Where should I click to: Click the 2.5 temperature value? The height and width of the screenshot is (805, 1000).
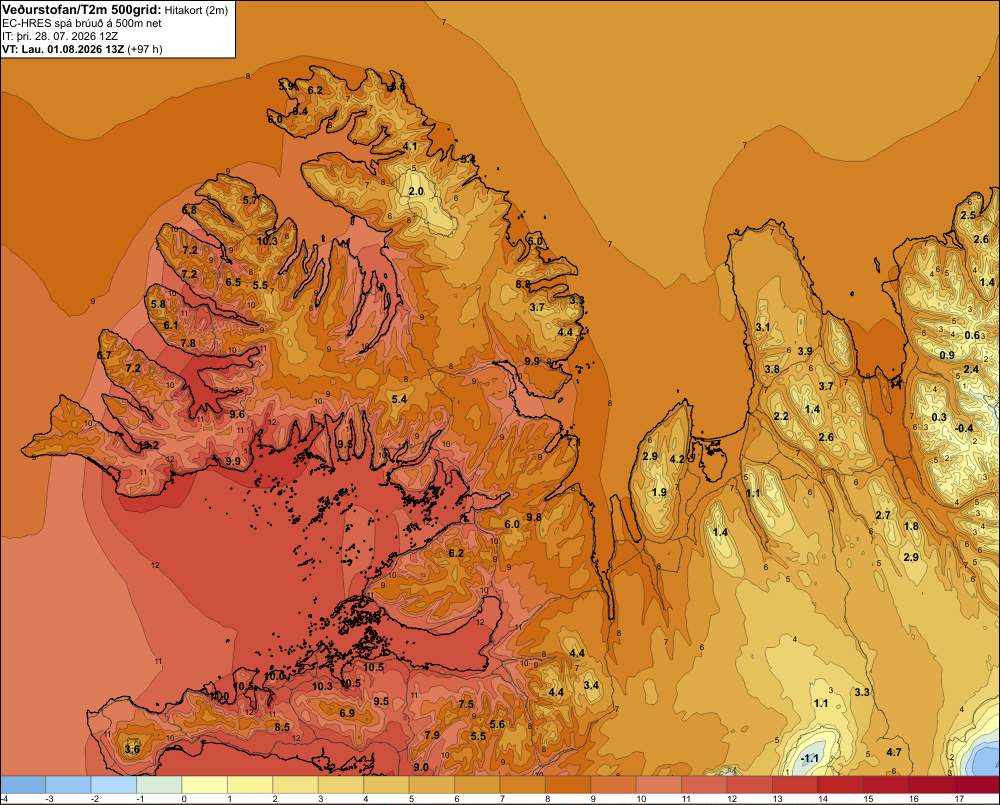click(x=968, y=215)
